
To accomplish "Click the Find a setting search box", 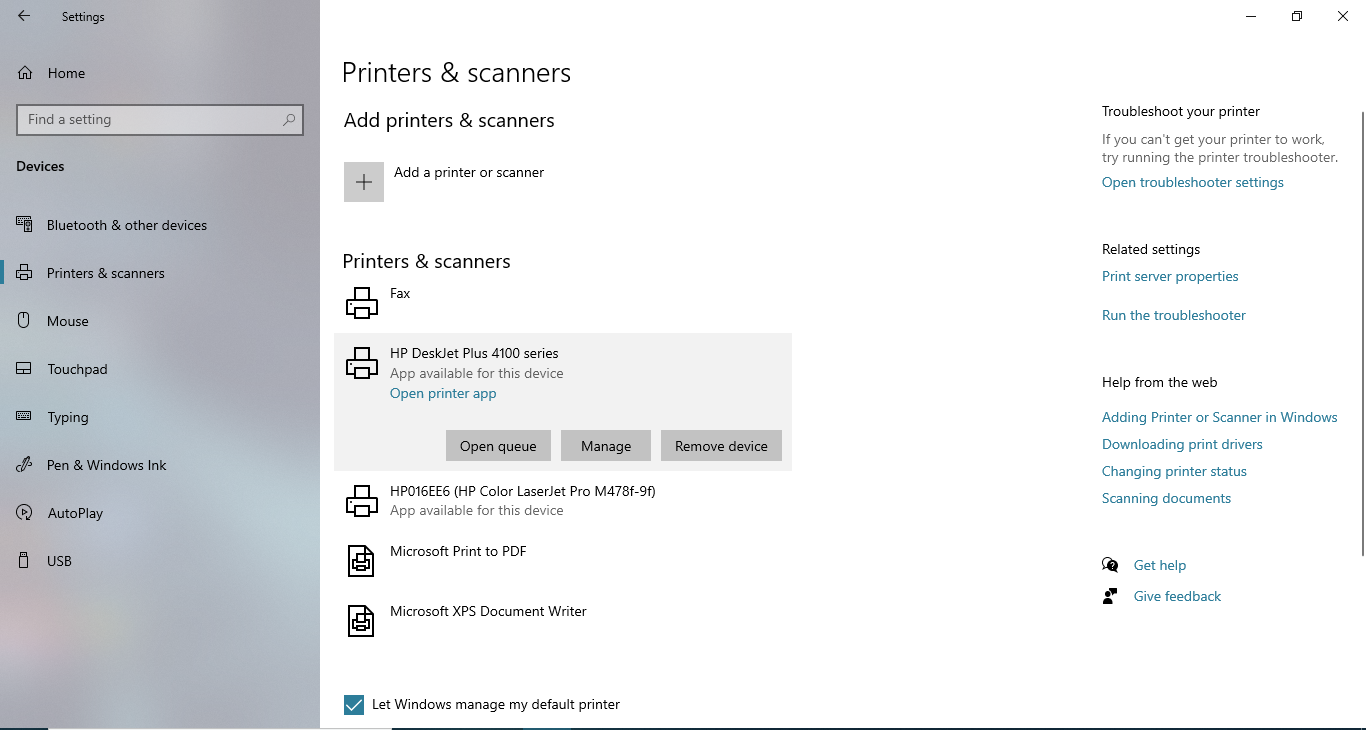I will (160, 119).
